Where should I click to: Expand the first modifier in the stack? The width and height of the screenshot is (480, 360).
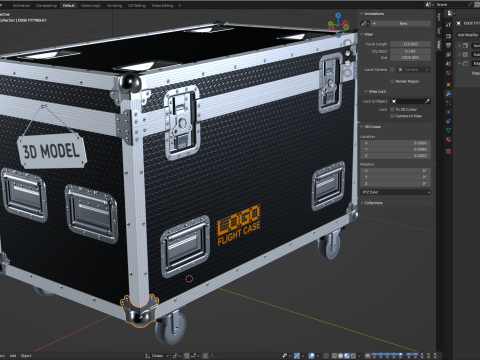pos(460,46)
